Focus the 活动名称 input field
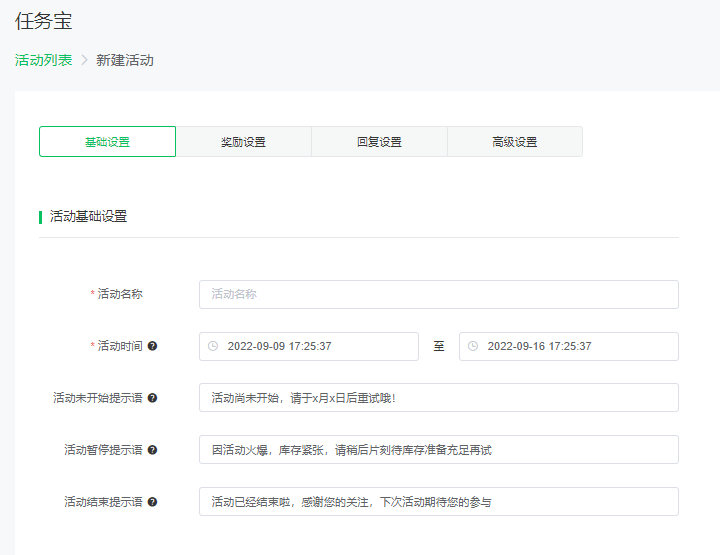This screenshot has width=720, height=555. click(x=439, y=294)
